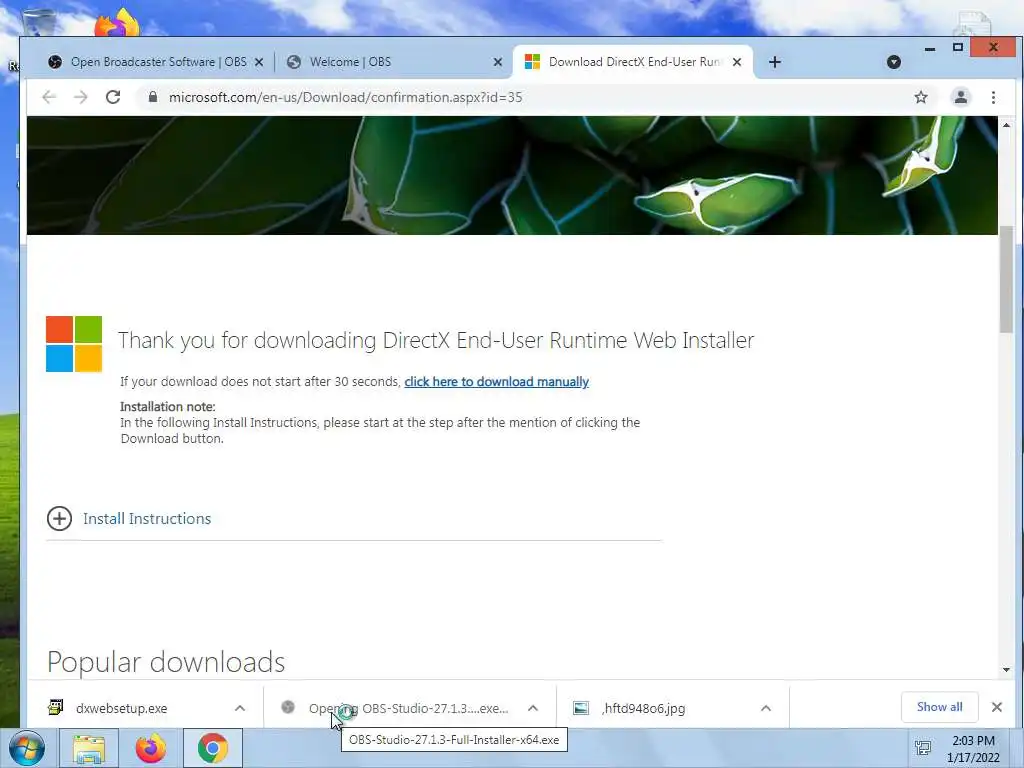
Task: Open the Install Instructions section link
Action: 147,519
